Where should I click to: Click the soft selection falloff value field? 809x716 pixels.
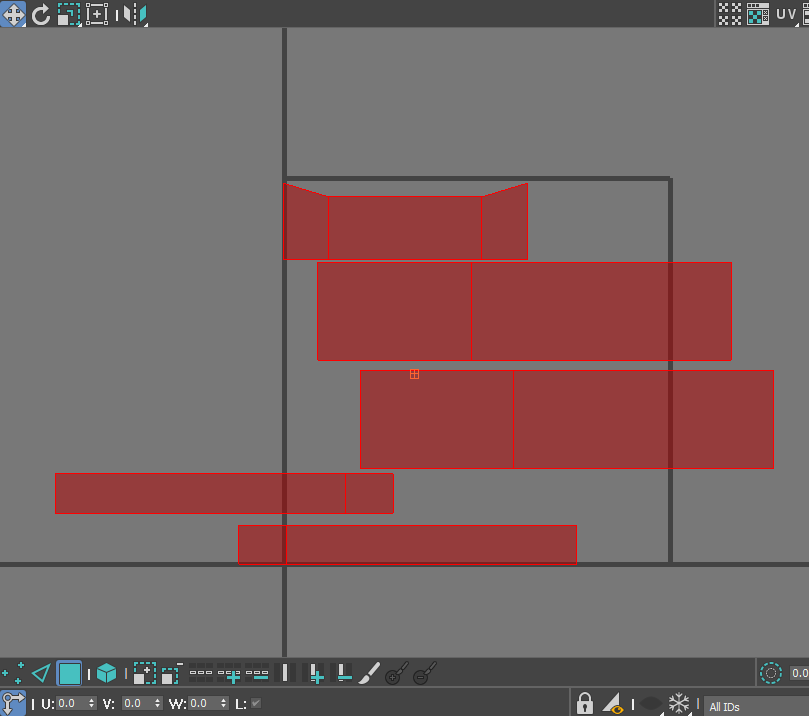pyautogui.click(x=799, y=673)
